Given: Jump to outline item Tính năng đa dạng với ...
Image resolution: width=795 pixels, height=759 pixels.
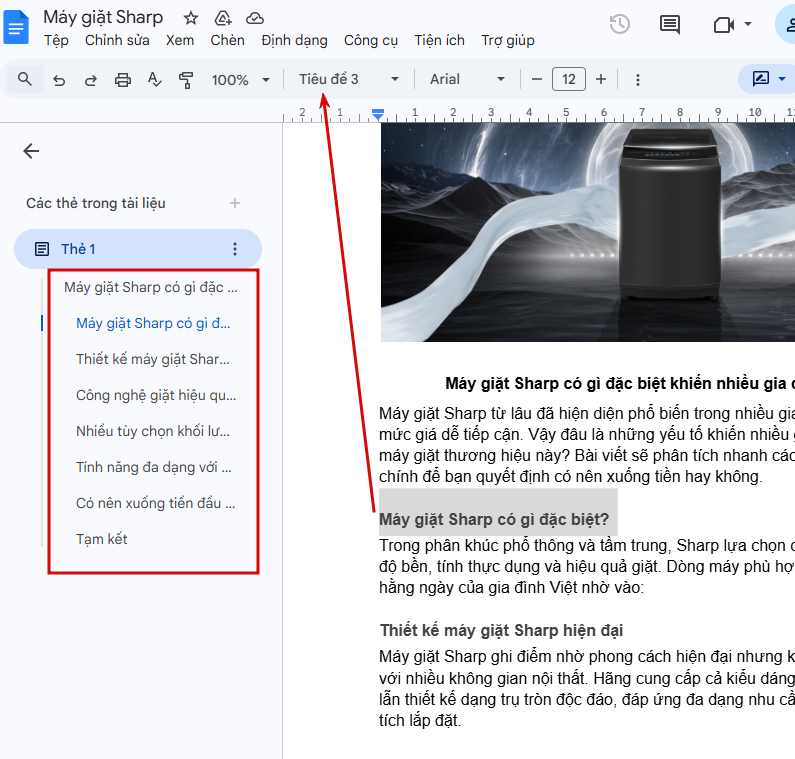Looking at the screenshot, I should click(x=154, y=467).
